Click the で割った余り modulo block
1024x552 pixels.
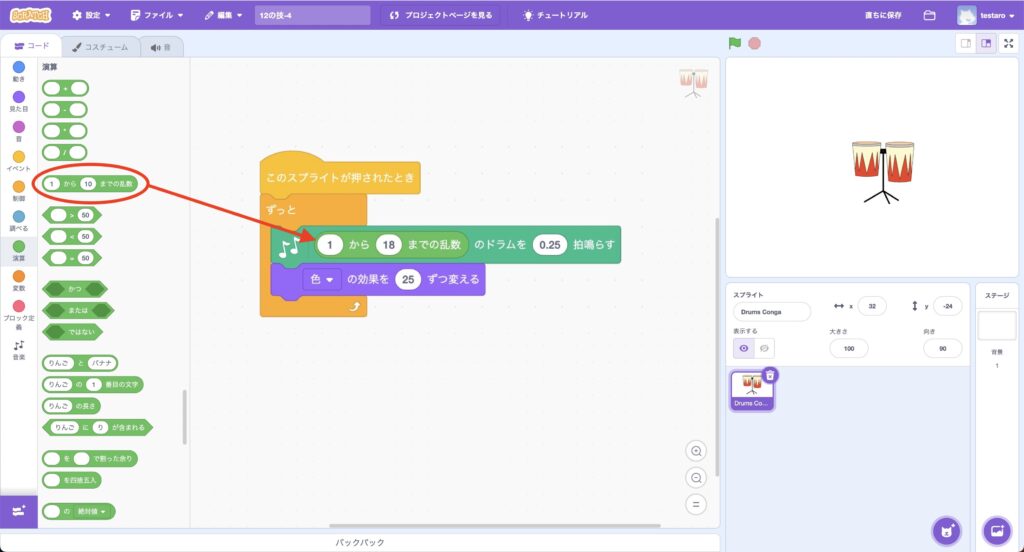pyautogui.click(x=89, y=459)
